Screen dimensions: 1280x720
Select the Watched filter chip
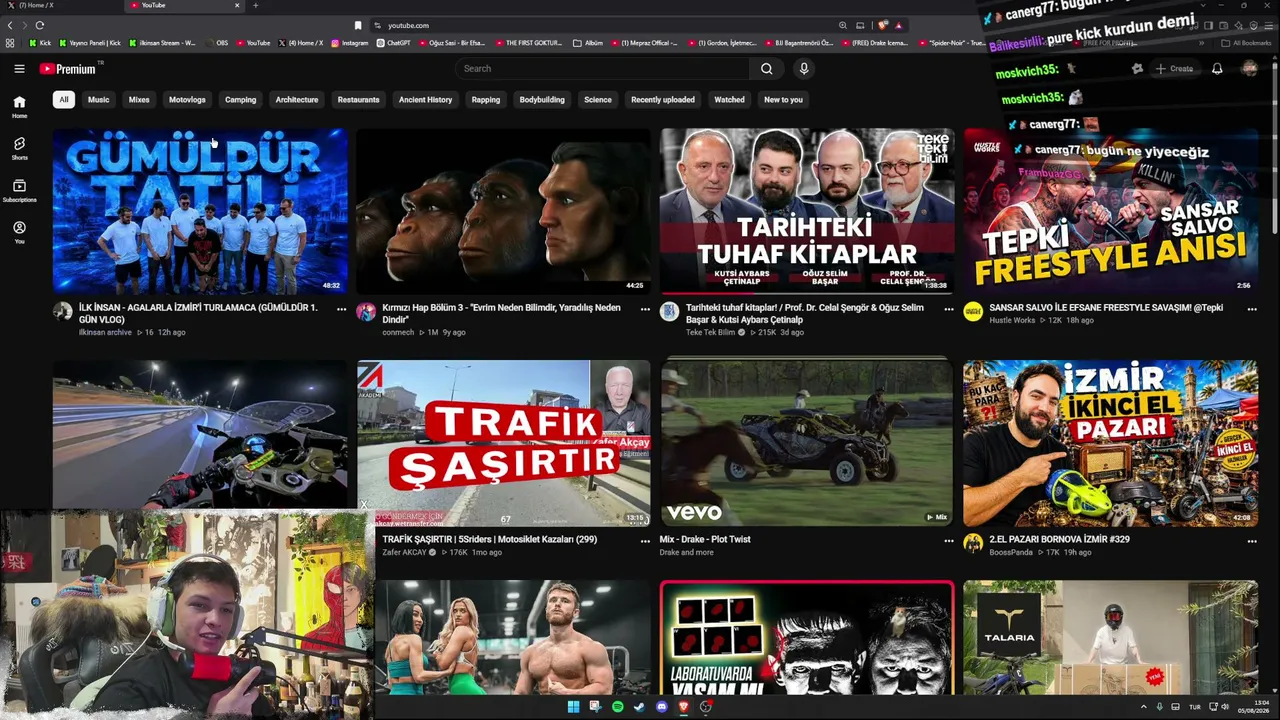[x=729, y=100]
